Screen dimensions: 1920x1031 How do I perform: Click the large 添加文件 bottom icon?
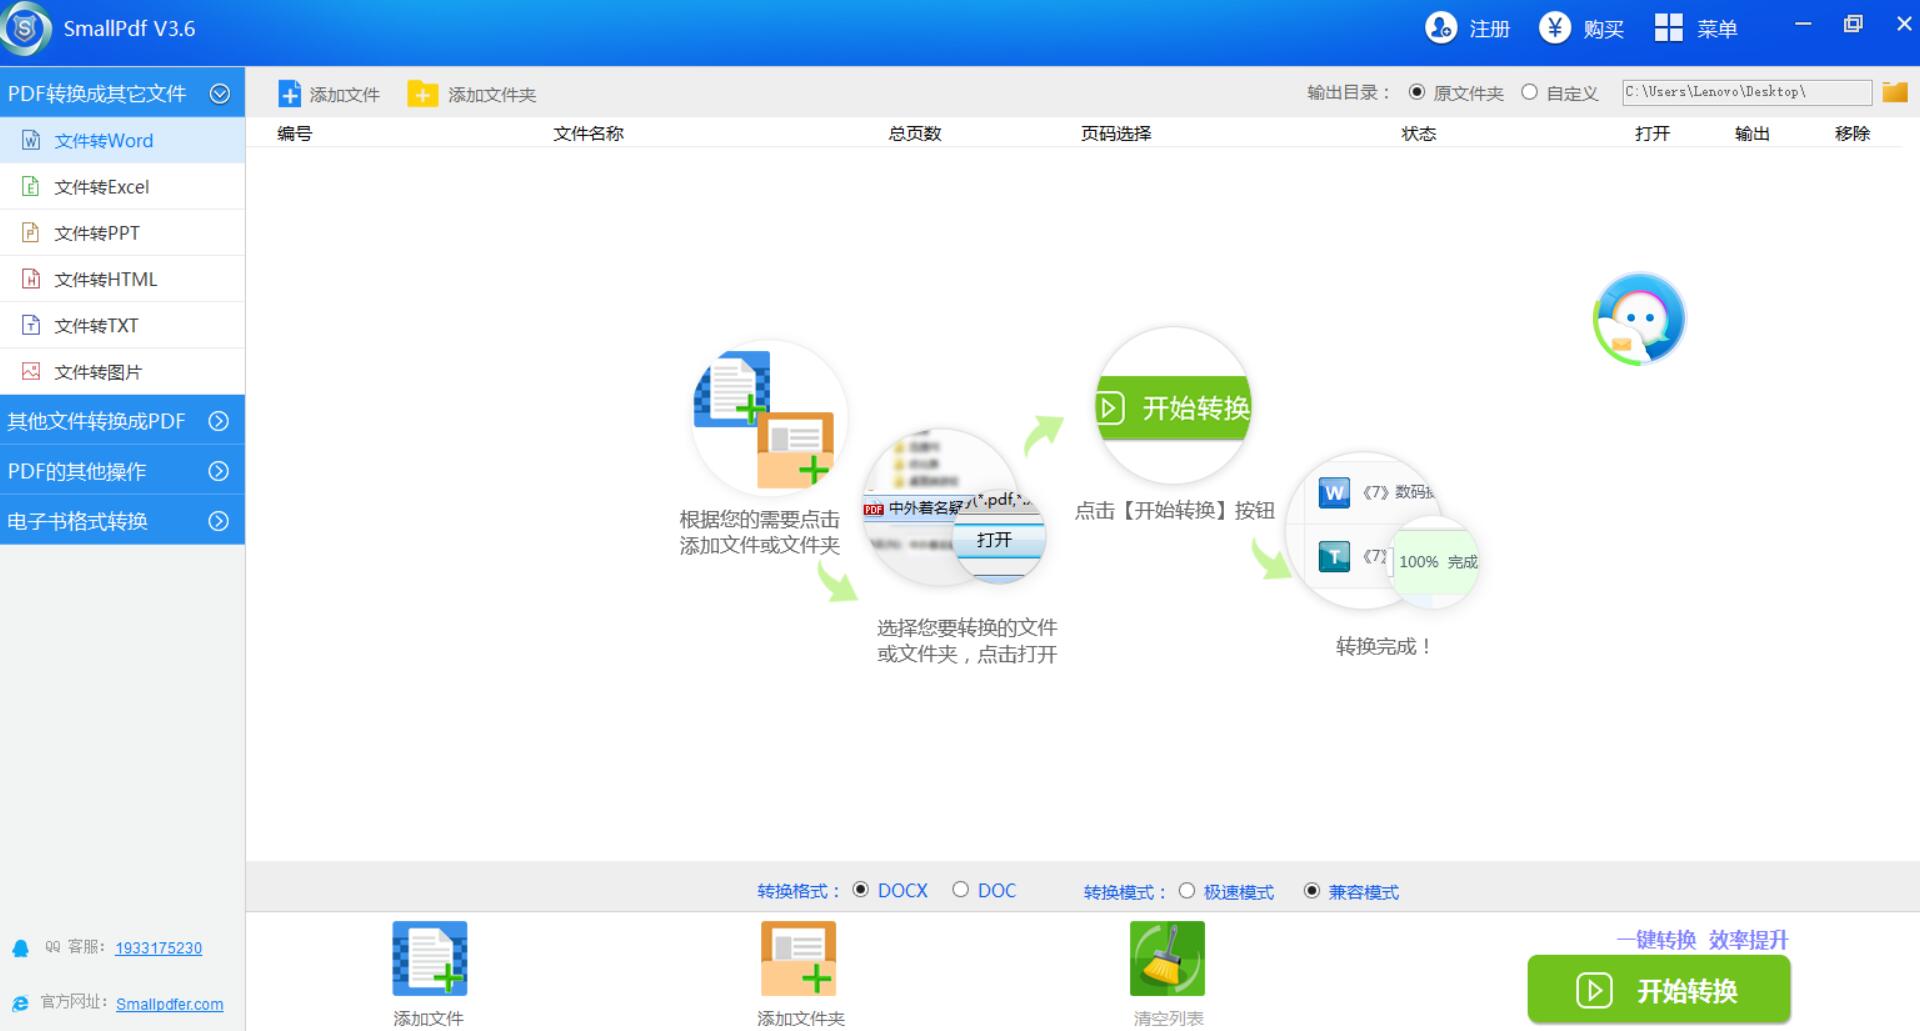[430, 958]
